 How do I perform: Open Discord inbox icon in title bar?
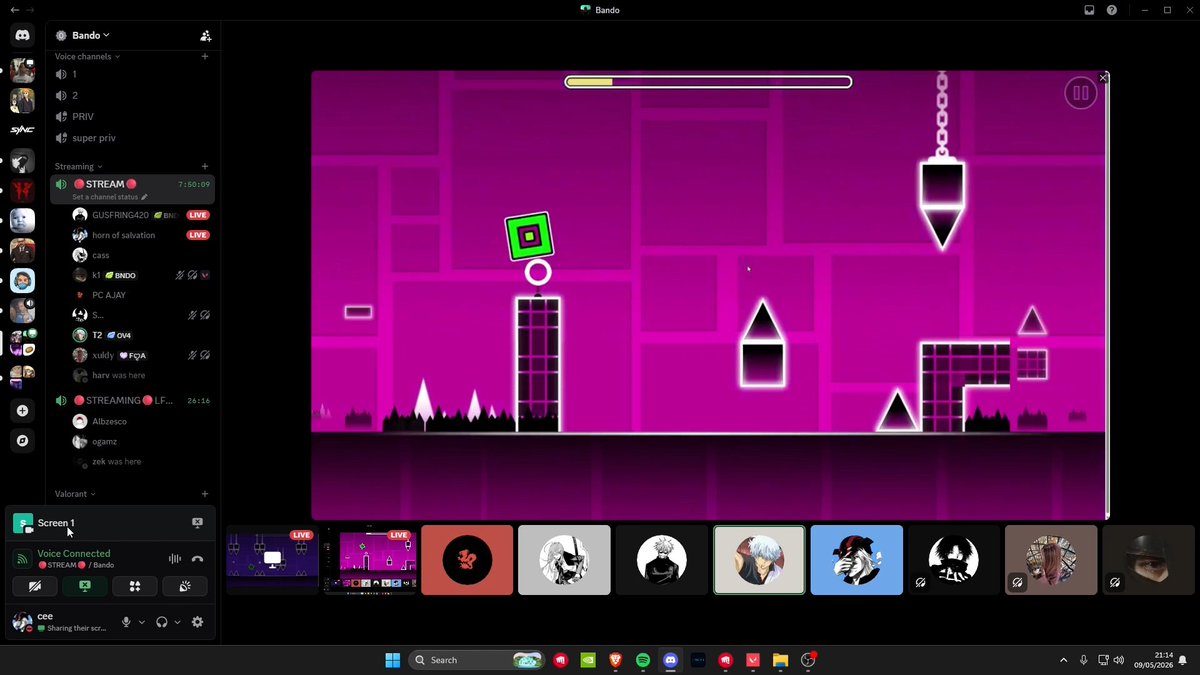point(1089,10)
